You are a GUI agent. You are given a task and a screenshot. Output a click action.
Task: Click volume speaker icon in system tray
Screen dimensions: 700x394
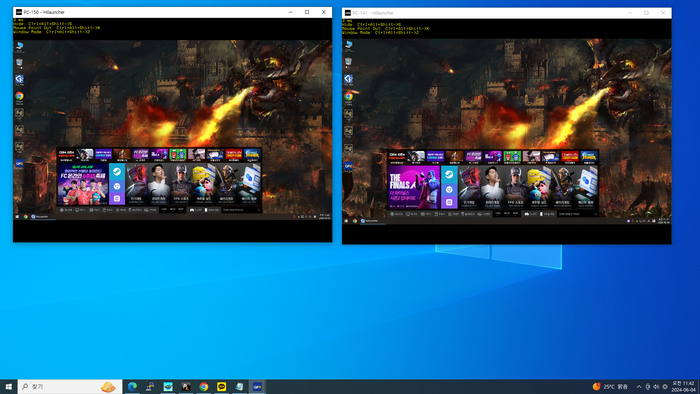click(x=656, y=386)
